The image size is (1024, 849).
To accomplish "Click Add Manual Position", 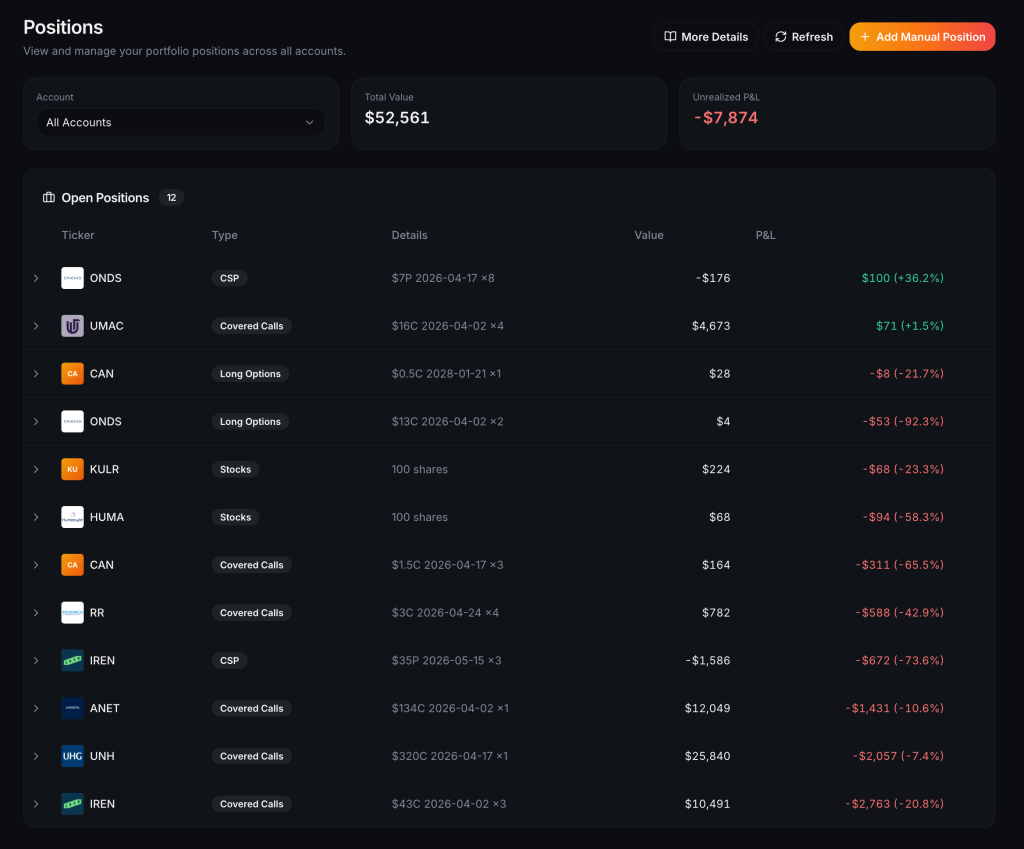I will (922, 36).
